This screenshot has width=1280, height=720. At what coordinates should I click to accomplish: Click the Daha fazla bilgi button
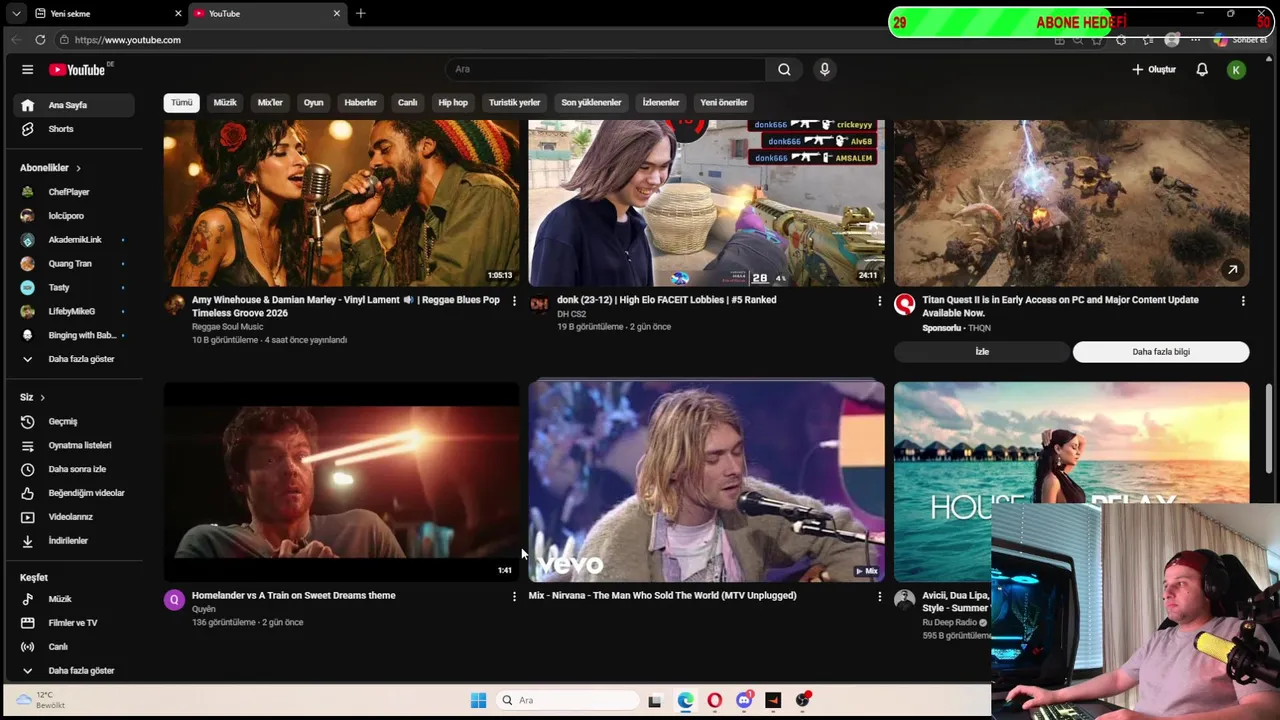(1161, 352)
